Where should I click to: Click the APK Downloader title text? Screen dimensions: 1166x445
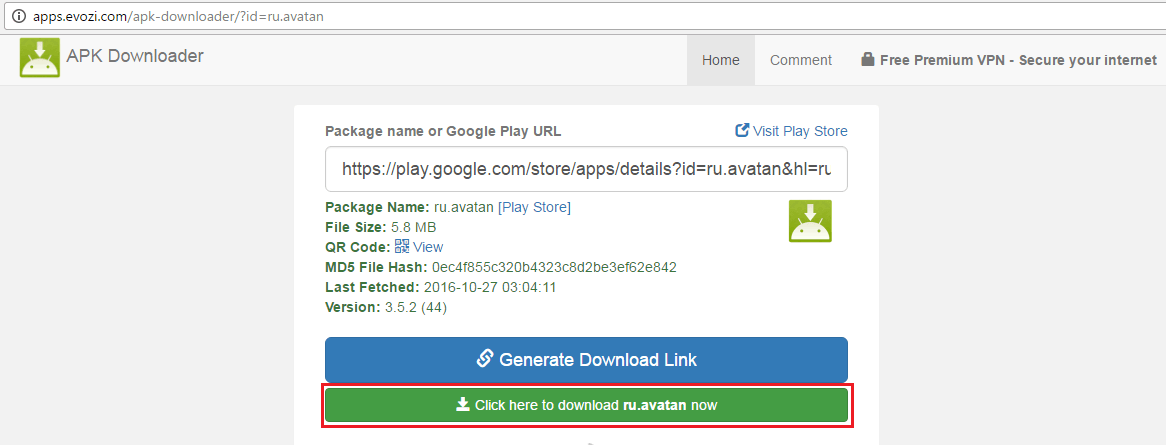pyautogui.click(x=135, y=56)
